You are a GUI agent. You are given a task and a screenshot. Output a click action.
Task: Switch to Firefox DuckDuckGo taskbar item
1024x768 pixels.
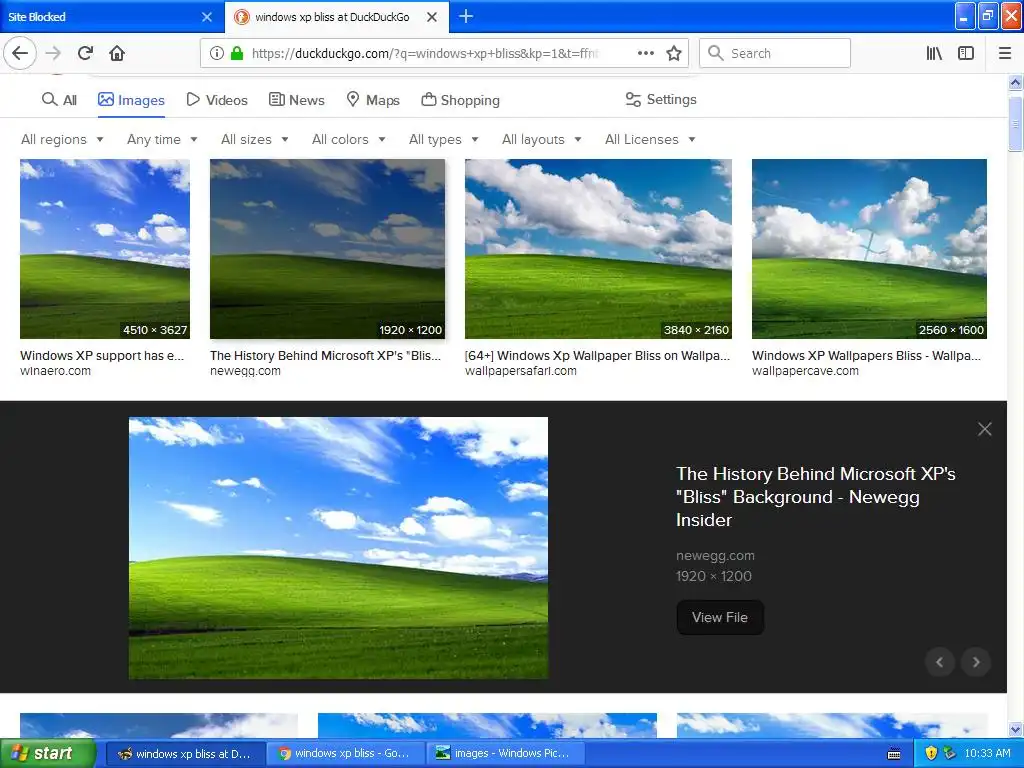coord(185,753)
